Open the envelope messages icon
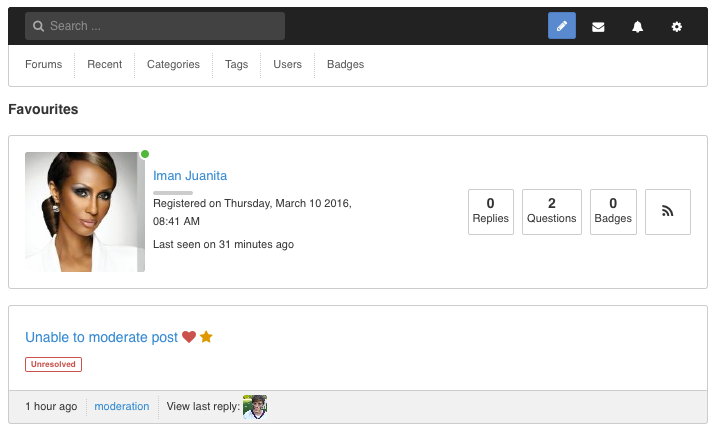 [x=598, y=27]
